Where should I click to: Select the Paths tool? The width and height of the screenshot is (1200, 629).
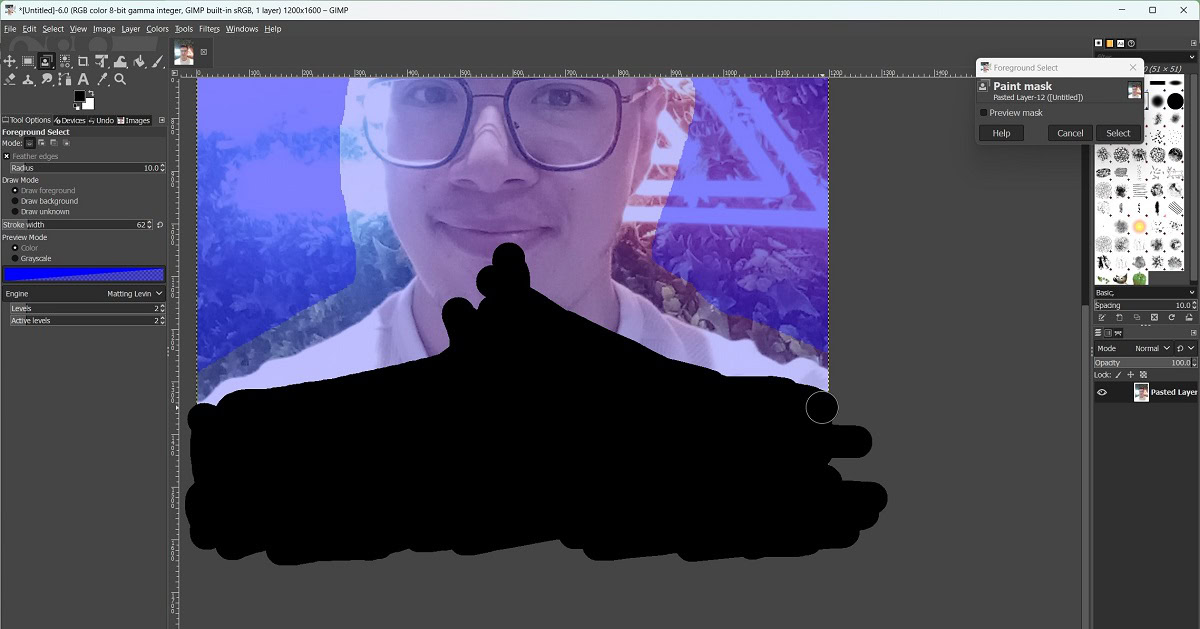65,79
